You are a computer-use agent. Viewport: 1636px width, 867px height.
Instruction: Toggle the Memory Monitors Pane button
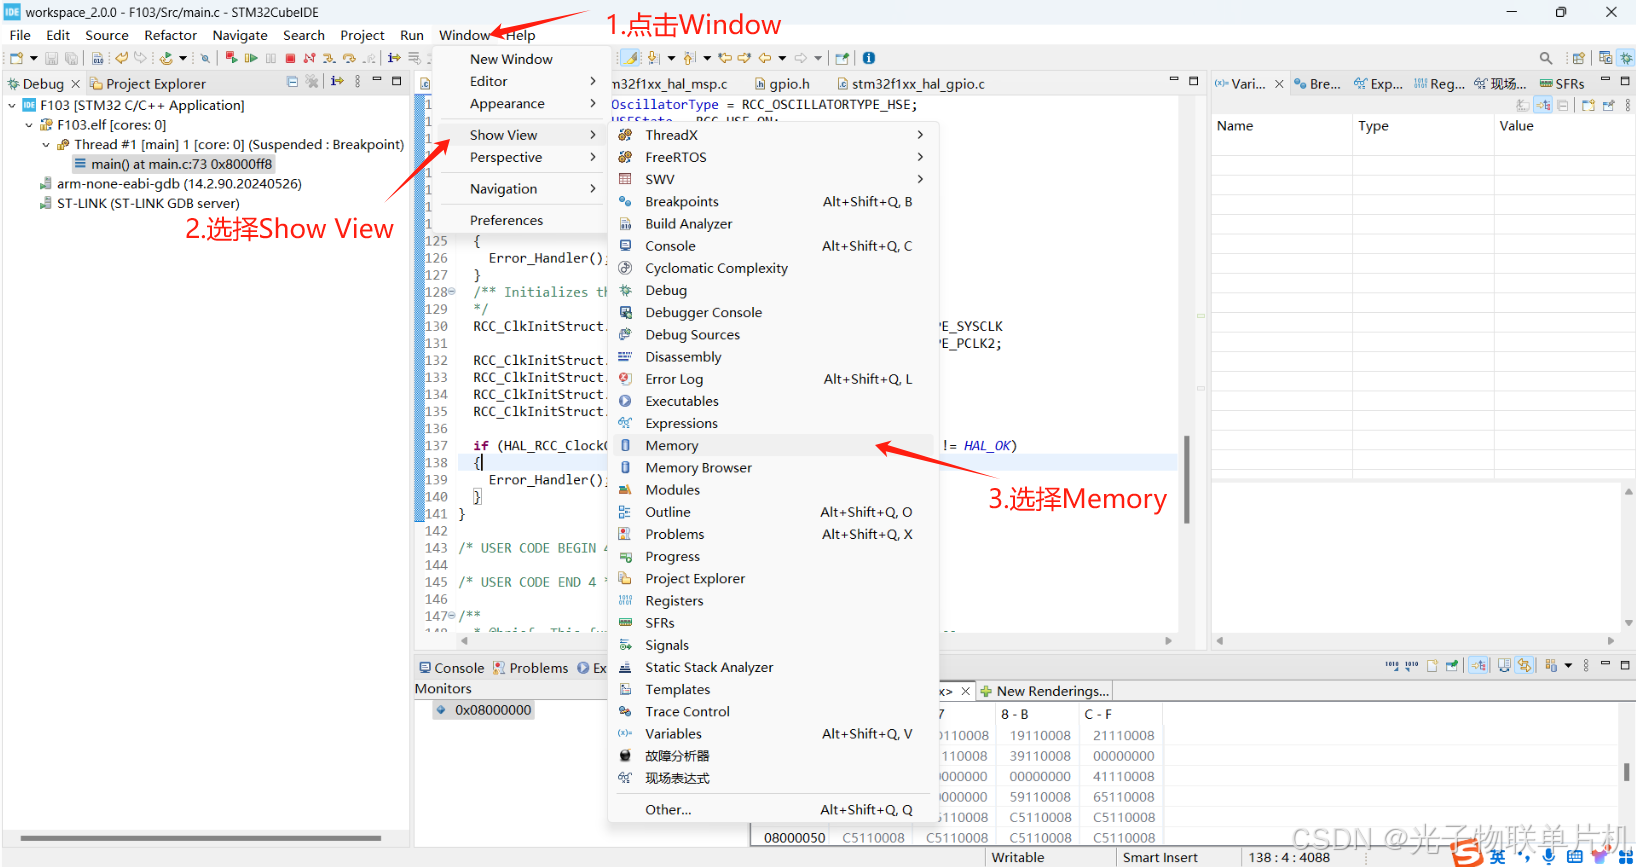1478,665
